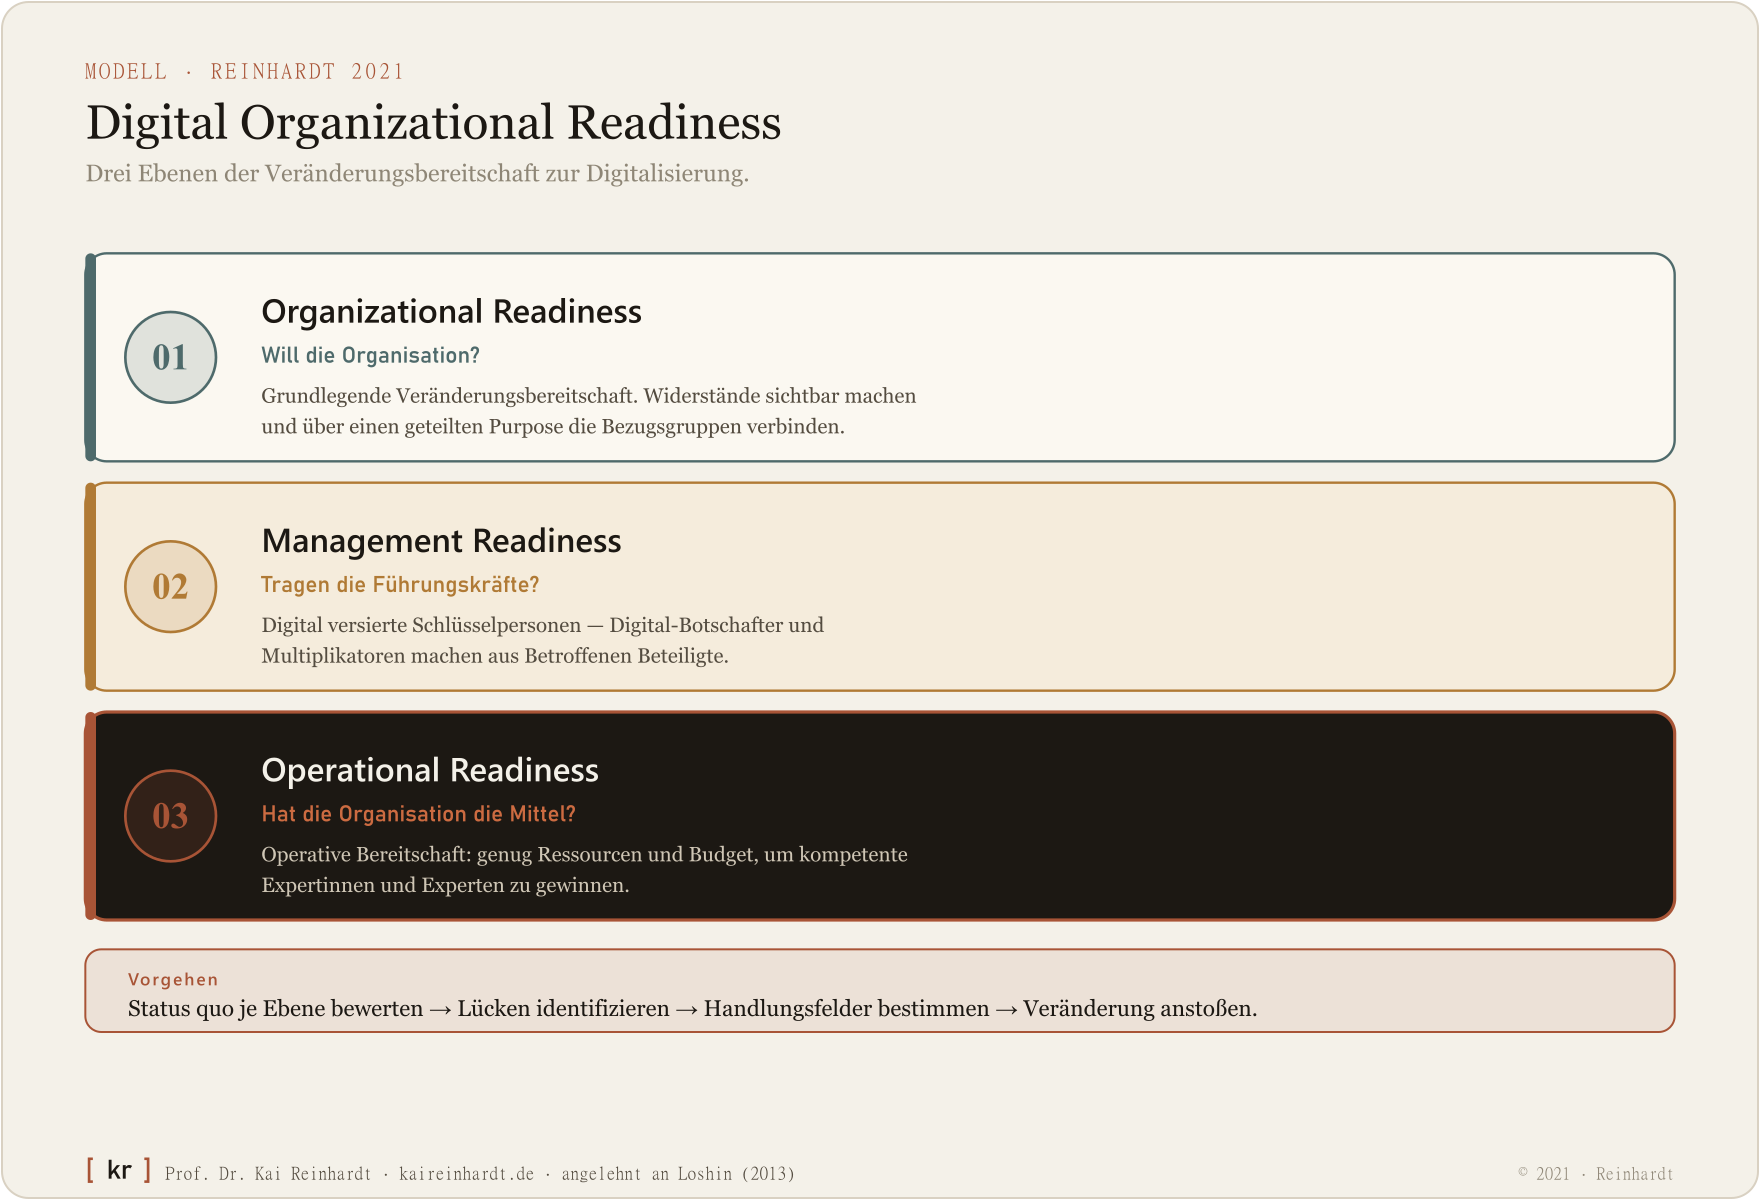Click the 'MODELL · REINHARDT 2021' overline
The width and height of the screenshot is (1760, 1200).
click(x=245, y=72)
